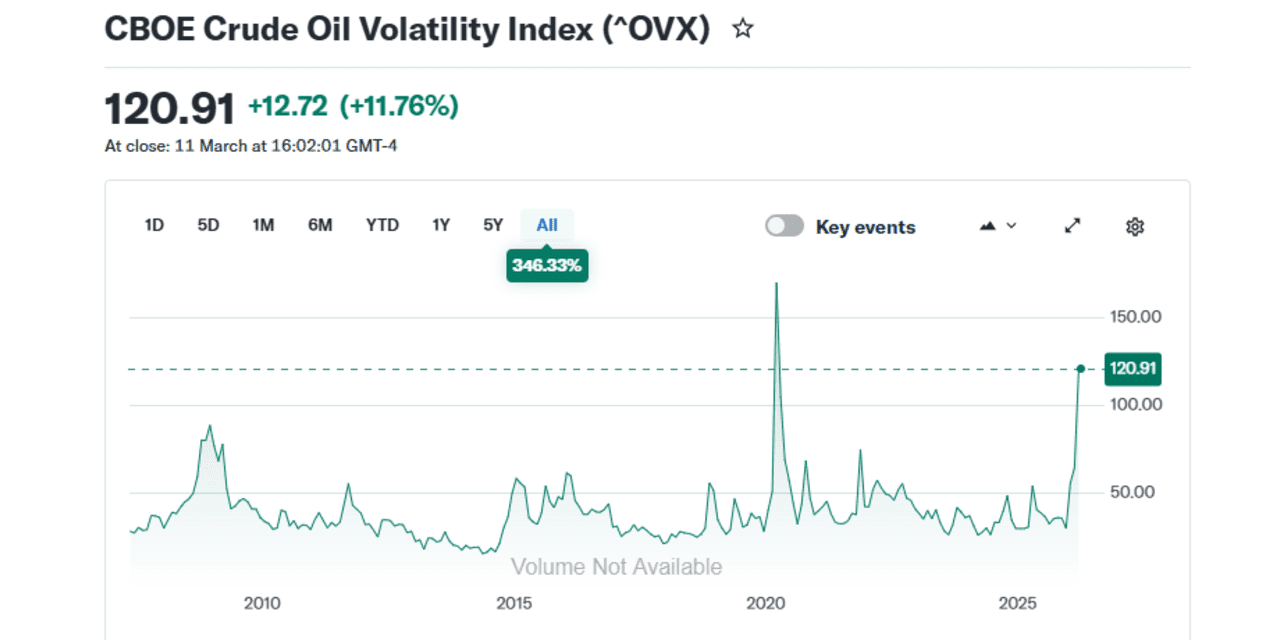Viewport: 1280px width, 640px height.
Task: Select the 5D time range
Action: pos(208,225)
